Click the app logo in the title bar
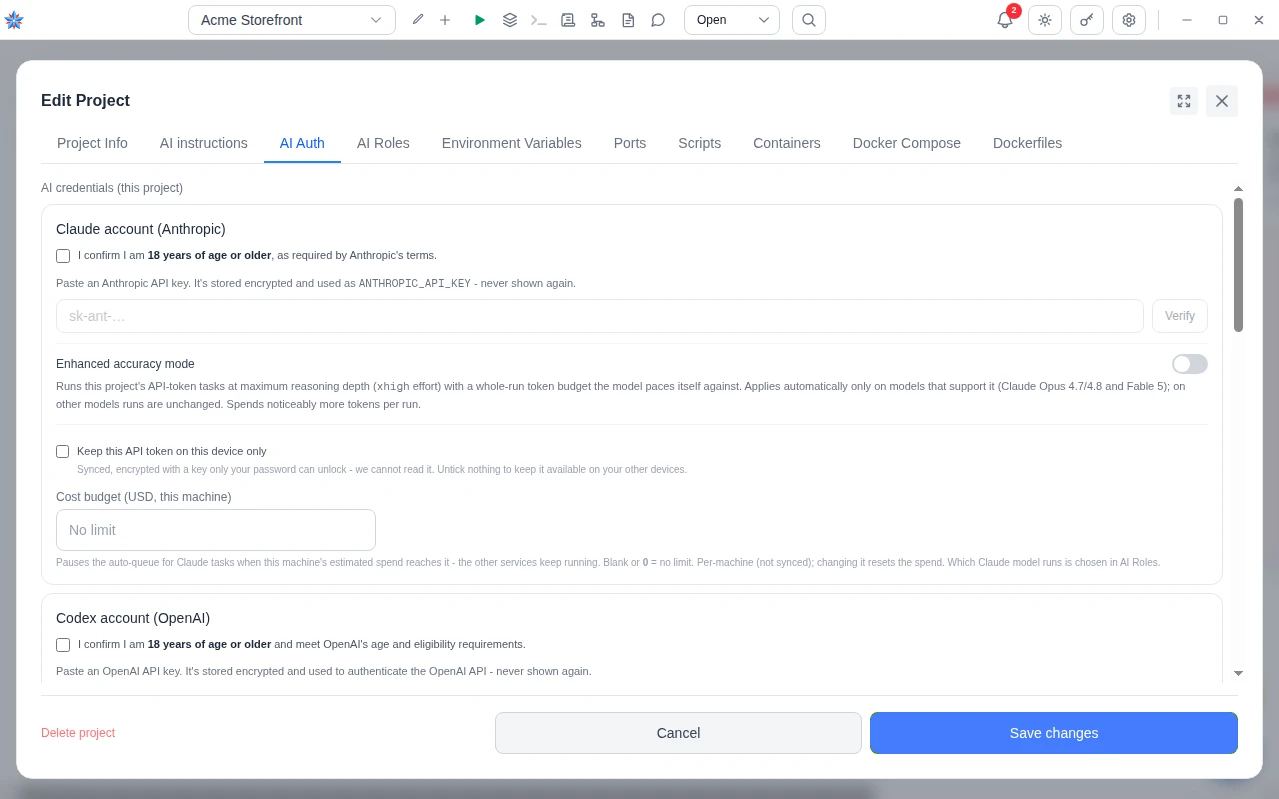 (14, 20)
